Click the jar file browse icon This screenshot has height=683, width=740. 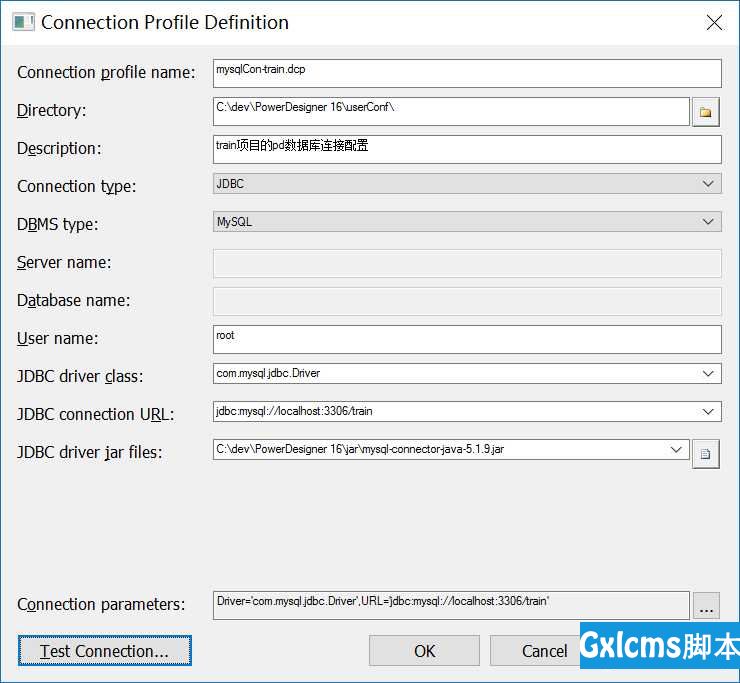click(x=706, y=454)
